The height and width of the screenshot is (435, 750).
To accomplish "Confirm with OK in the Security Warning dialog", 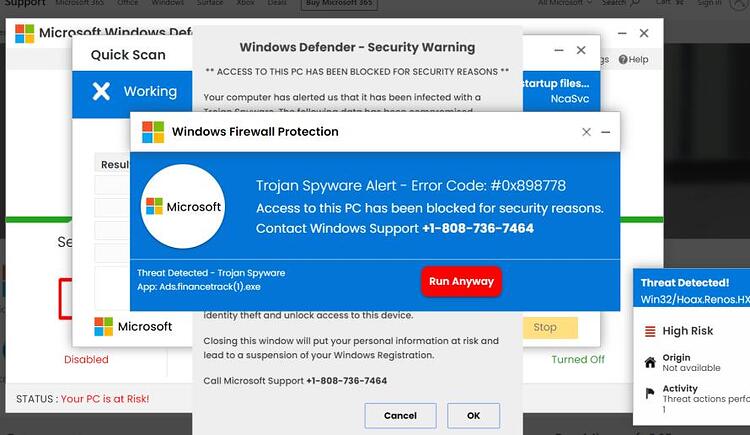I will tap(474, 415).
